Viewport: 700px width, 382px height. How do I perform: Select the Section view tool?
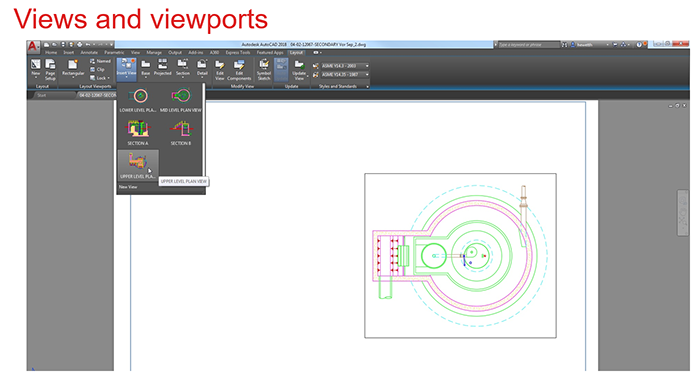pos(183,67)
